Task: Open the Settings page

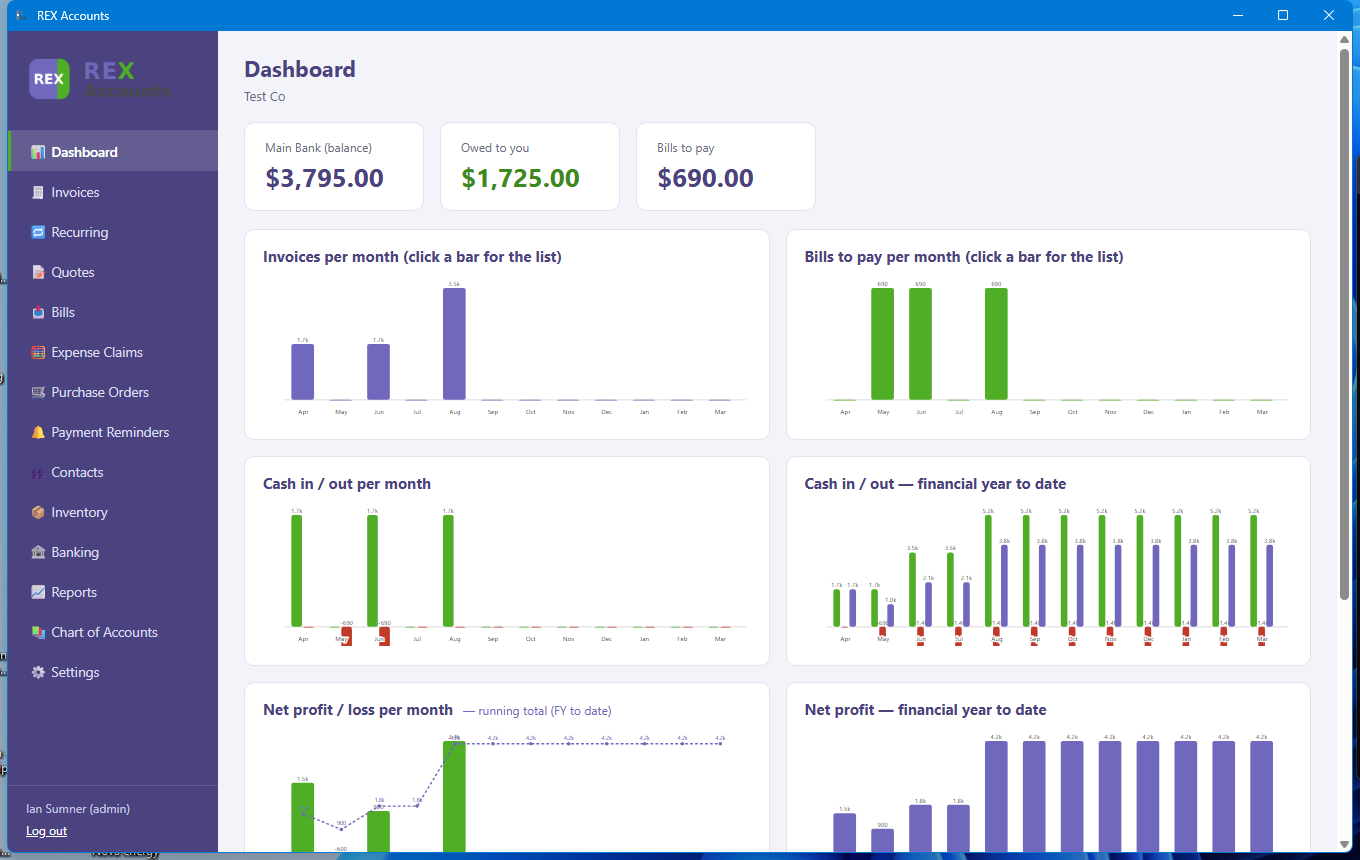Action: [113, 672]
